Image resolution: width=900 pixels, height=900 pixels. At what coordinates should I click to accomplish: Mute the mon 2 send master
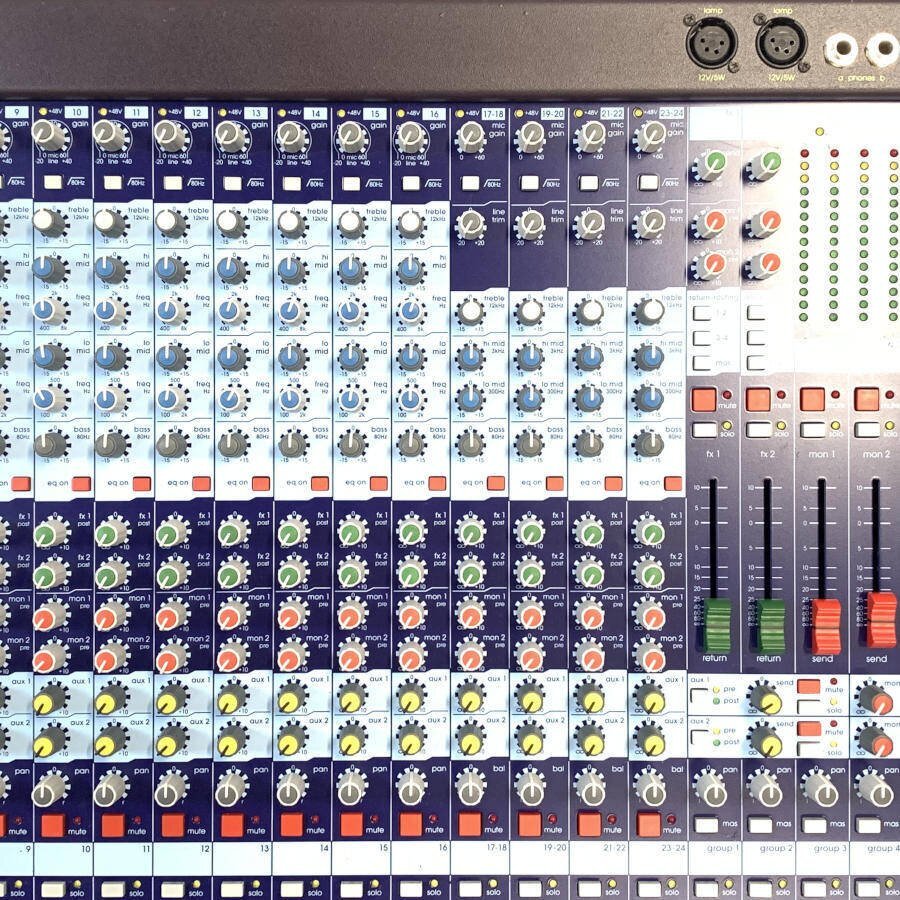click(866, 399)
